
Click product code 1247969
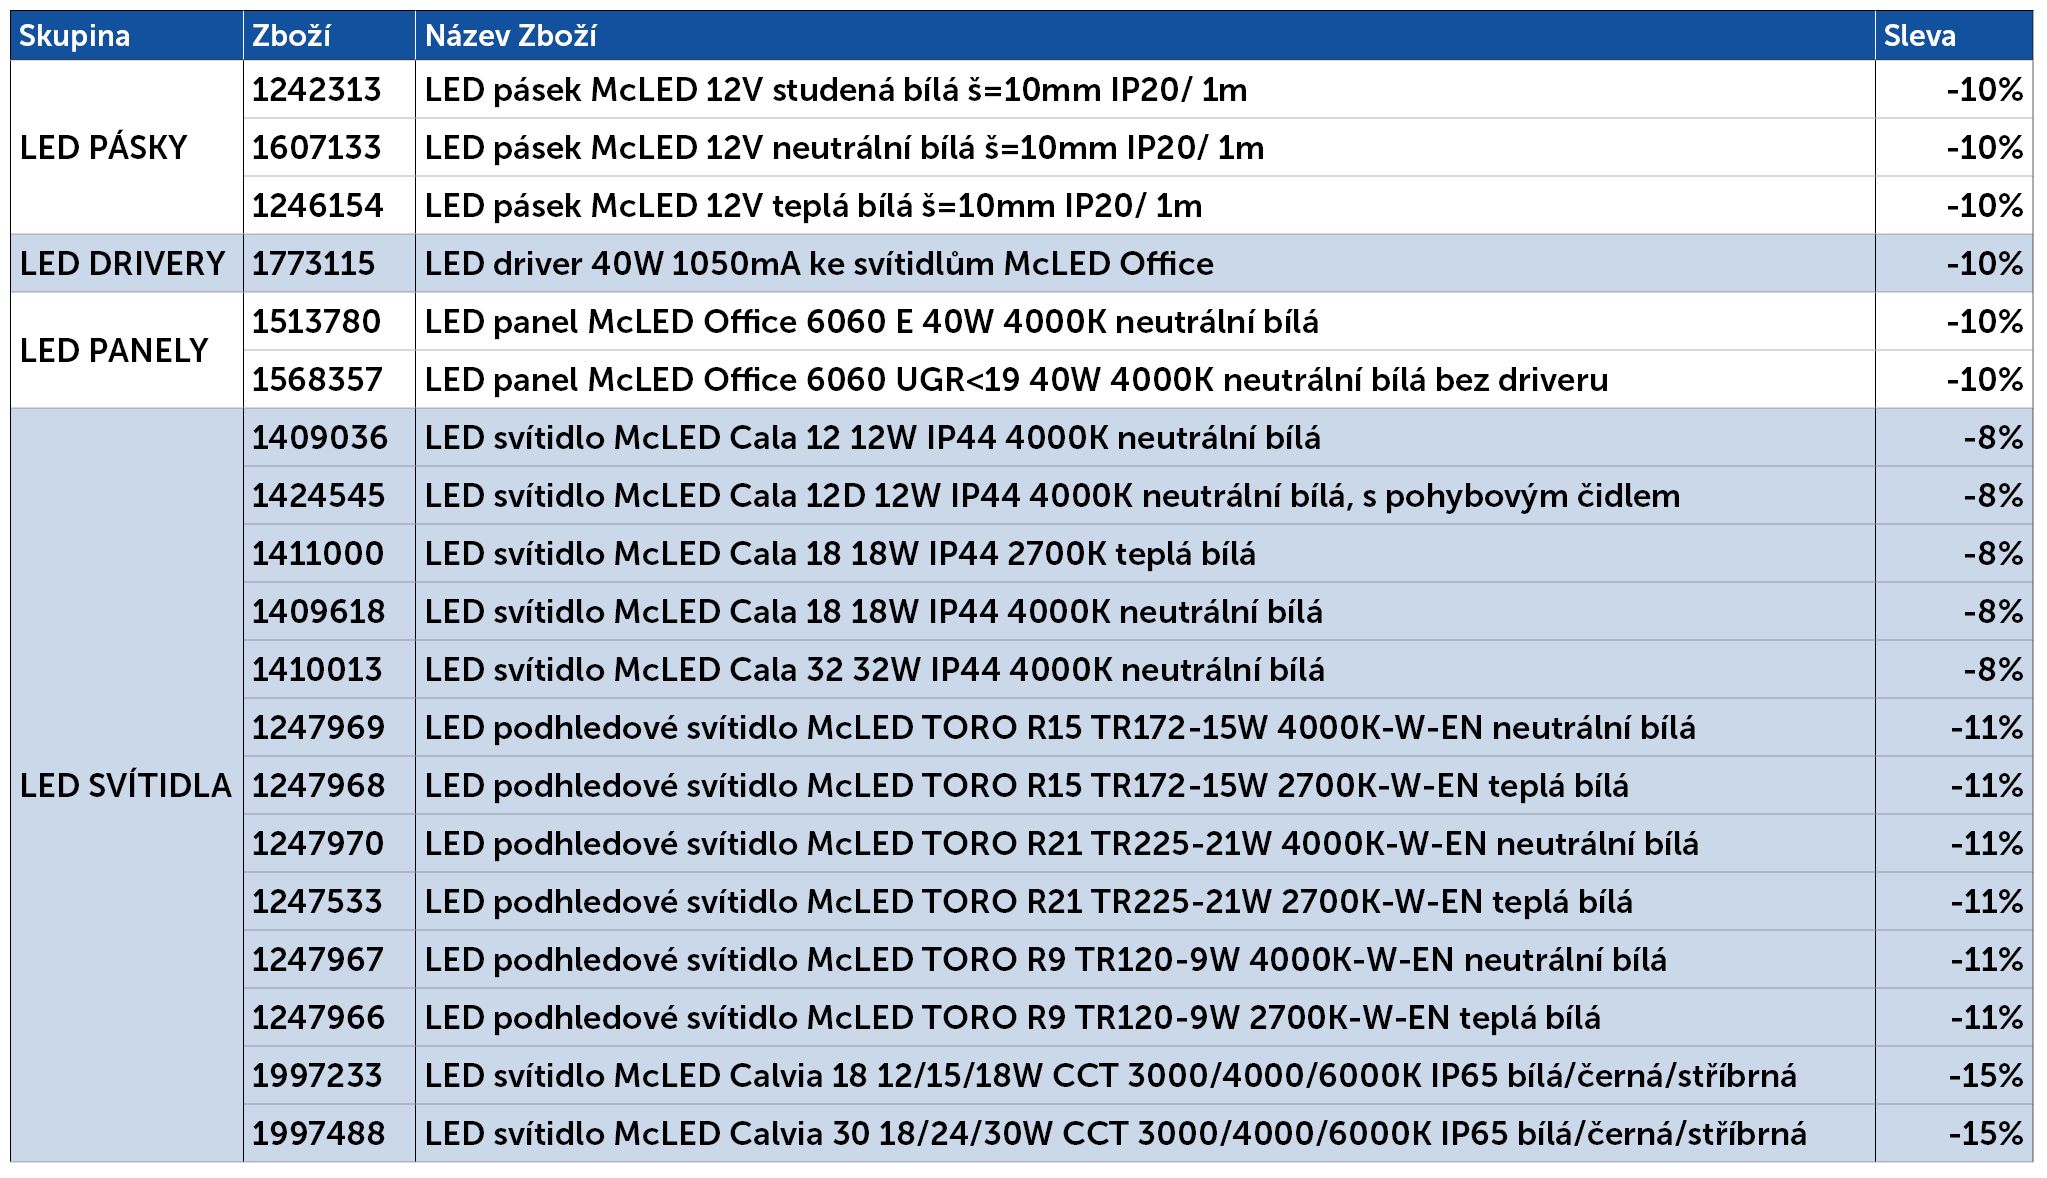[x=318, y=728]
